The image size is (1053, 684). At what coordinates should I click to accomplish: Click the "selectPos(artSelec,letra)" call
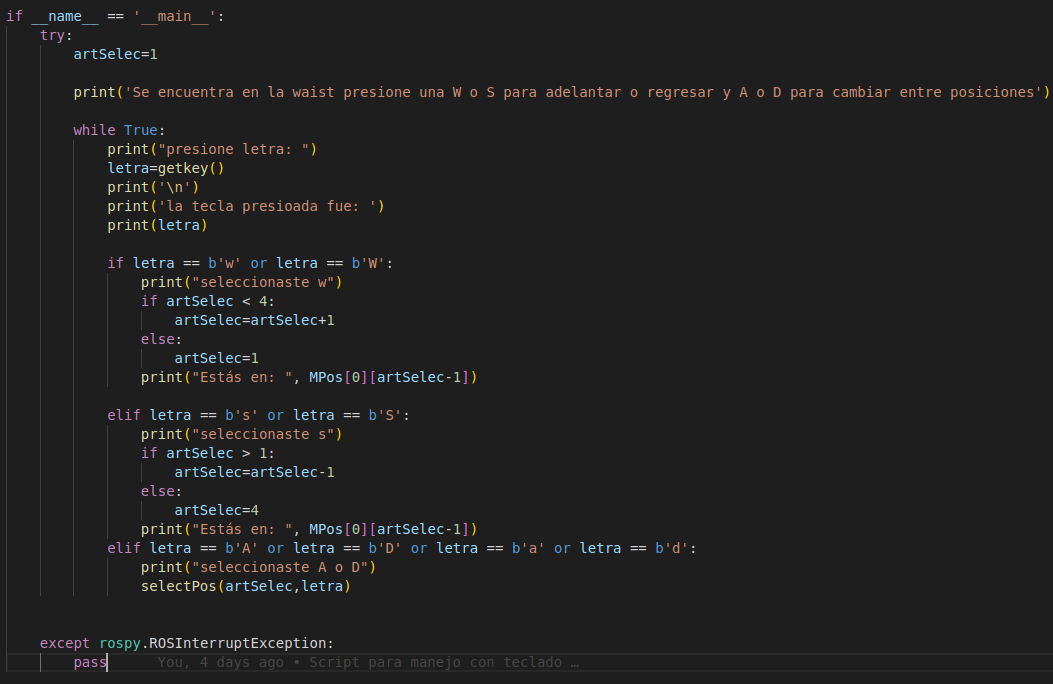(x=246, y=587)
